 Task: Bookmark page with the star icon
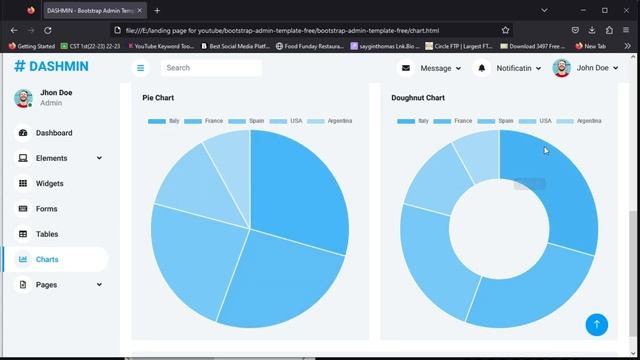pyautogui.click(x=505, y=30)
